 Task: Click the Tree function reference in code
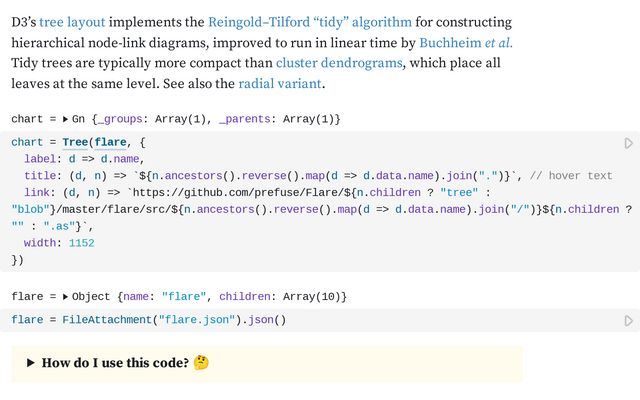click(x=75, y=142)
